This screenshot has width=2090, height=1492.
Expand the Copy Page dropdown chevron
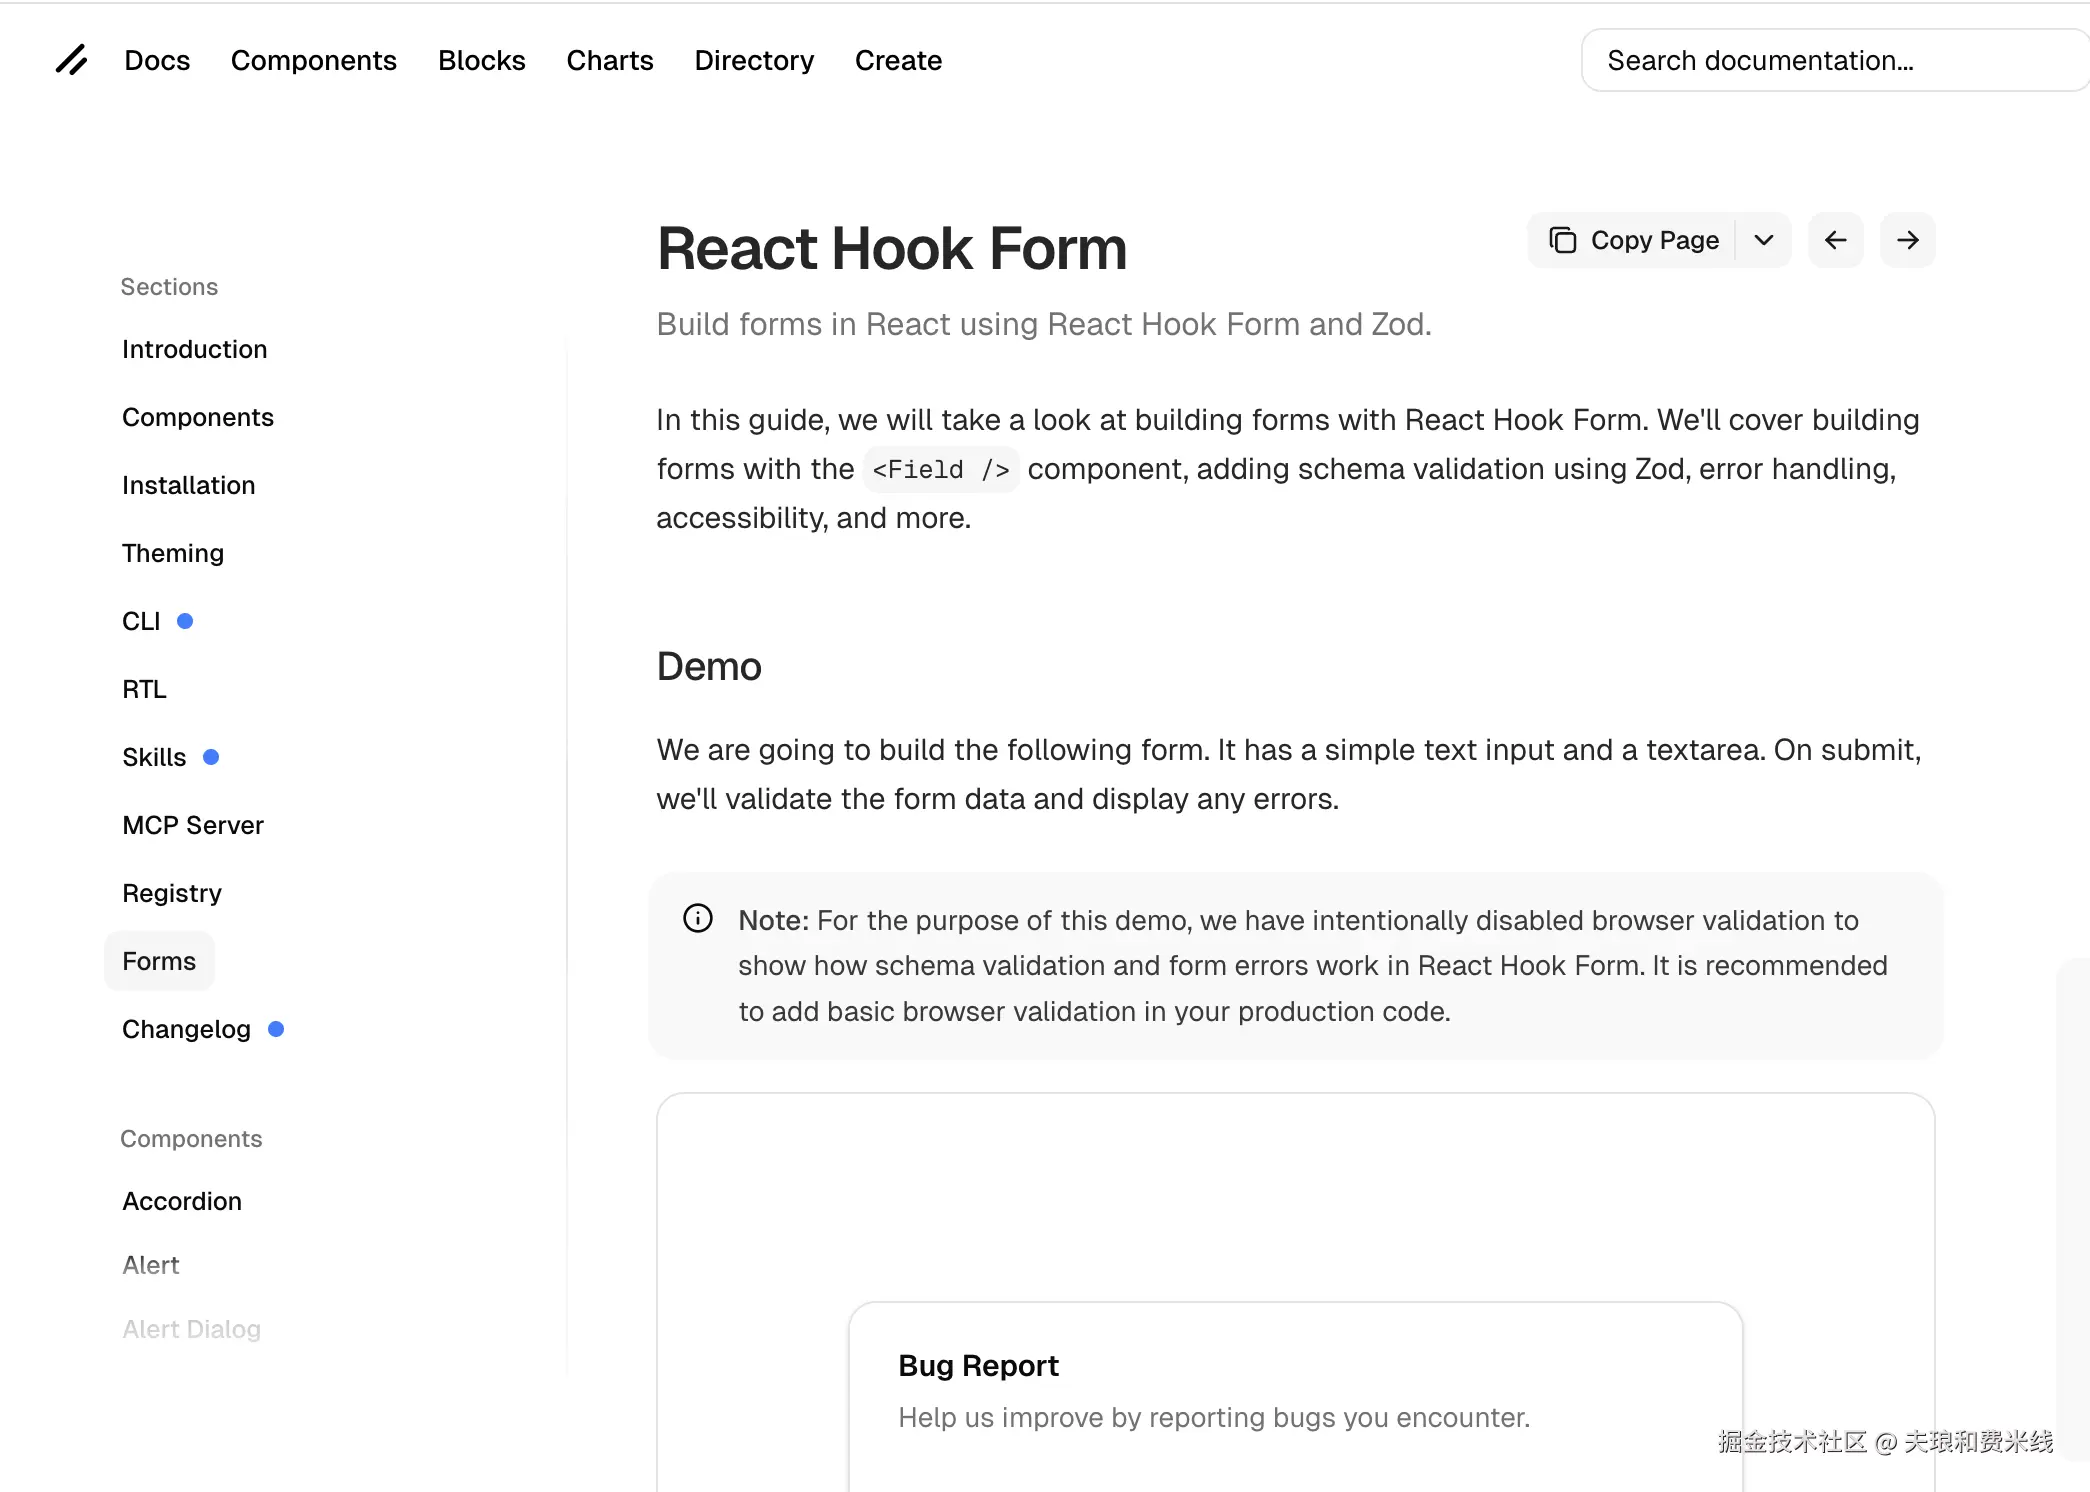coord(1764,240)
